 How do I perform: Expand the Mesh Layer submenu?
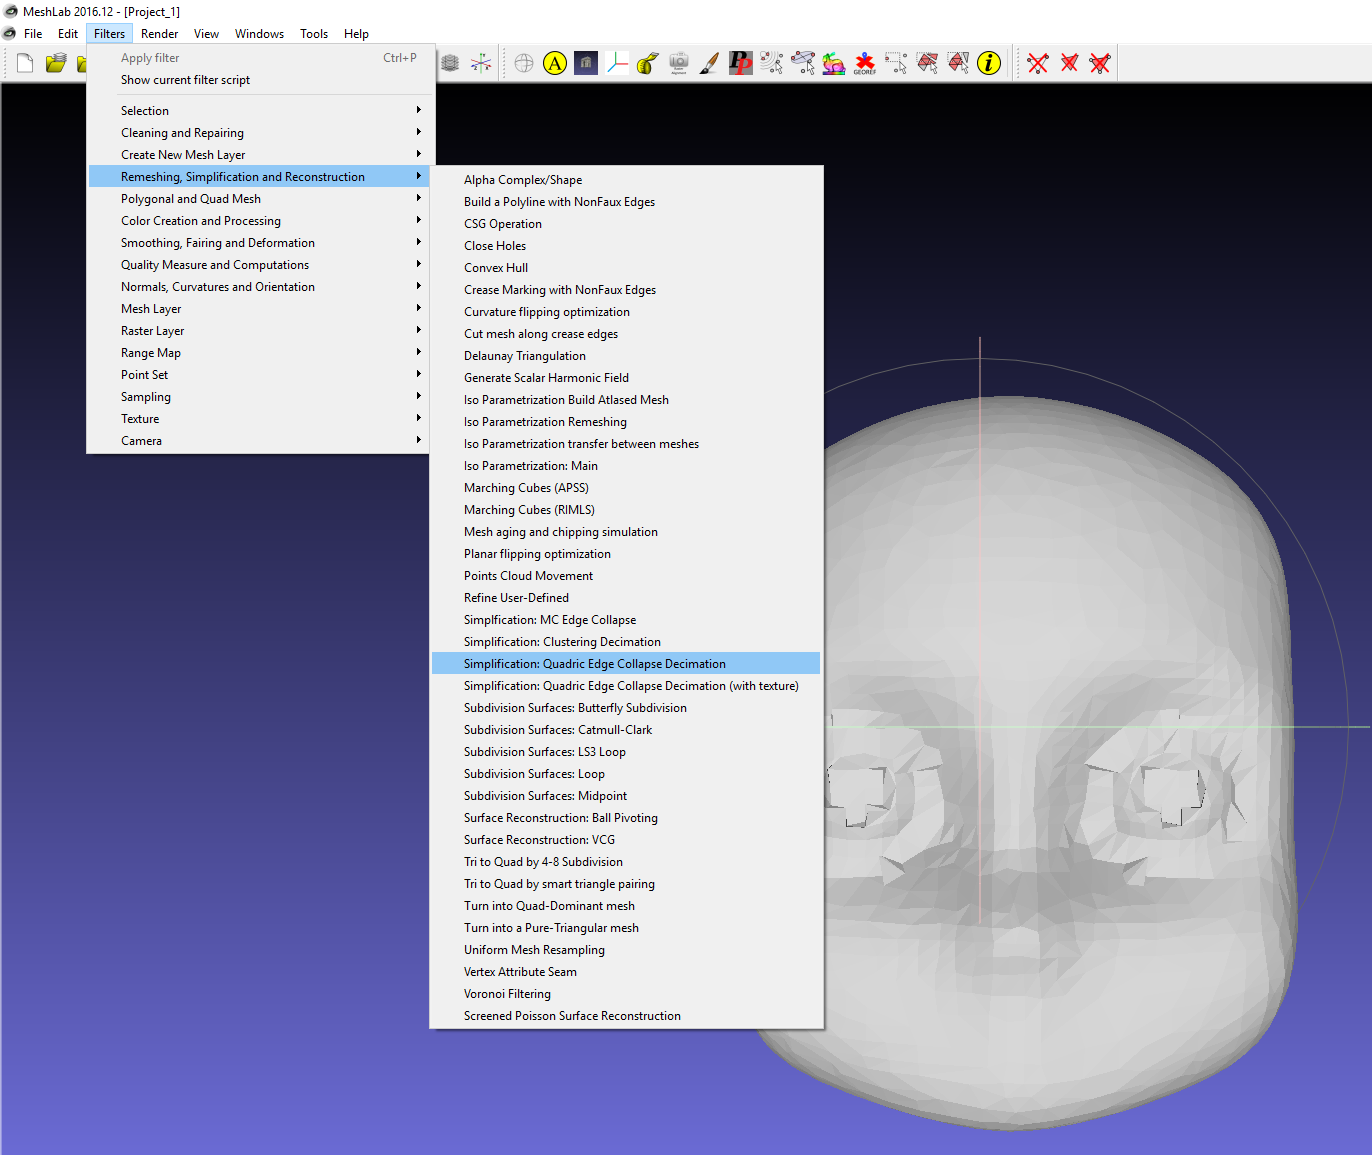point(259,309)
